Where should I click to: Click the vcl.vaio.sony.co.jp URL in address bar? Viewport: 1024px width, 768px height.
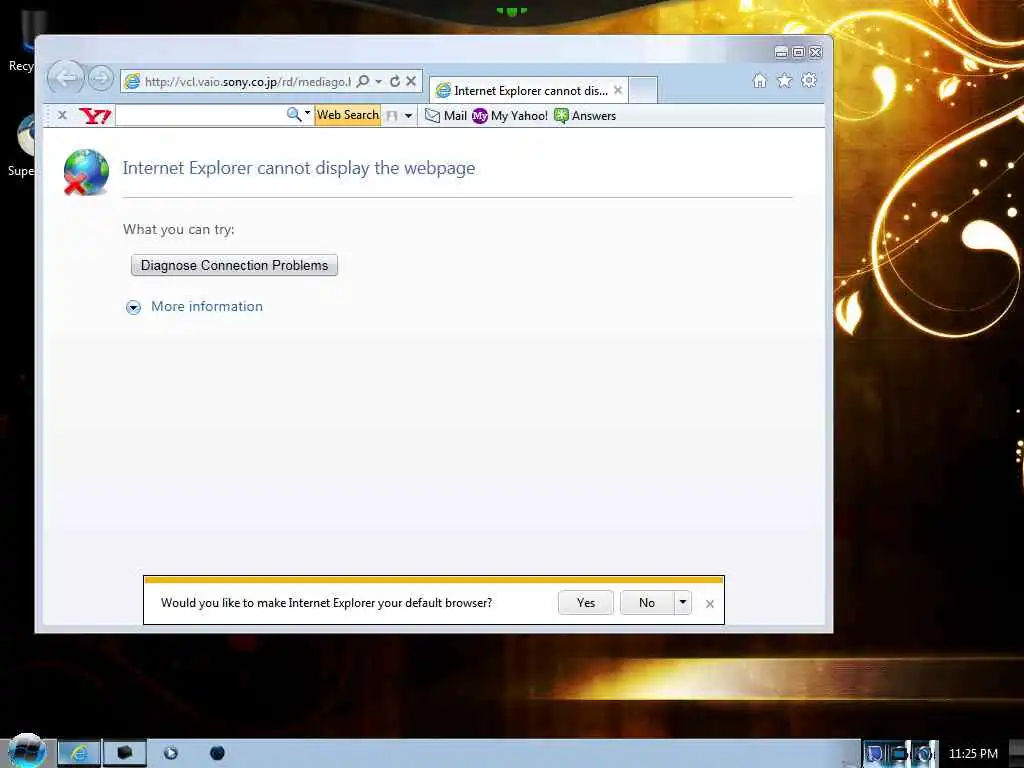point(247,82)
